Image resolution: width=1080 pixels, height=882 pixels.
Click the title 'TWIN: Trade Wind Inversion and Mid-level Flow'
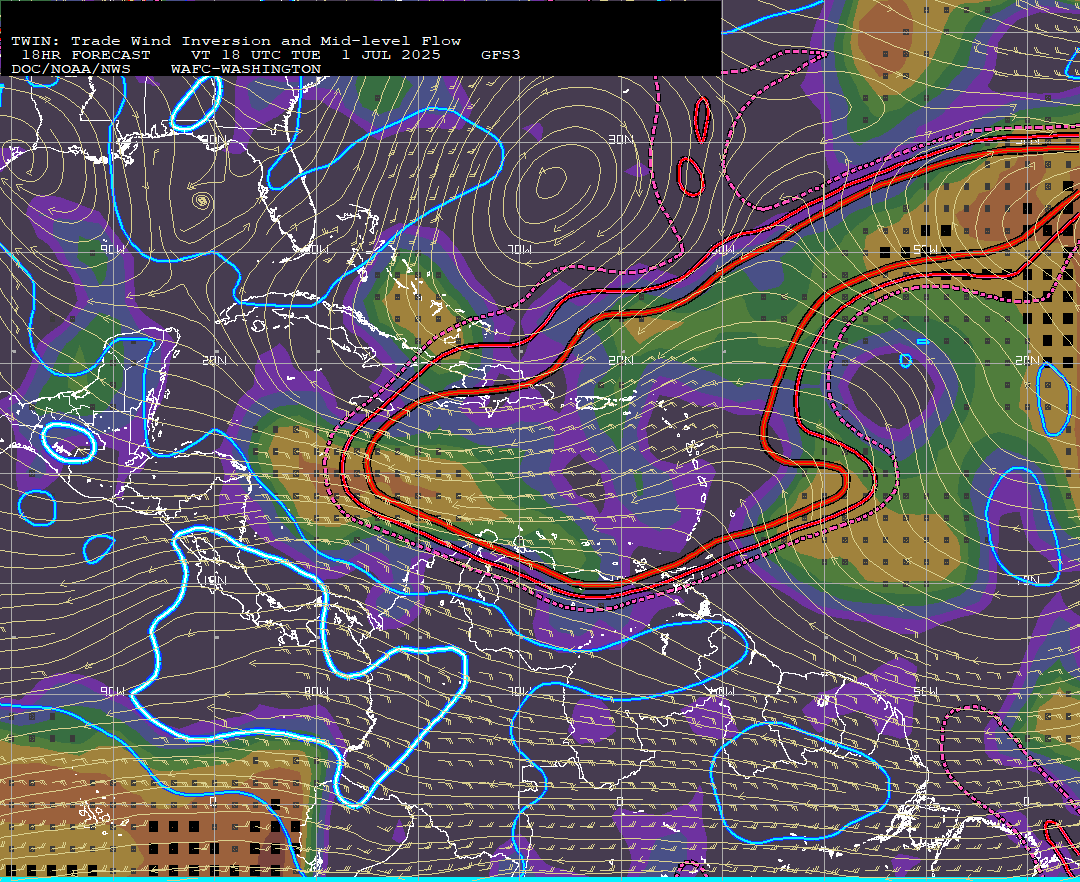coord(236,41)
